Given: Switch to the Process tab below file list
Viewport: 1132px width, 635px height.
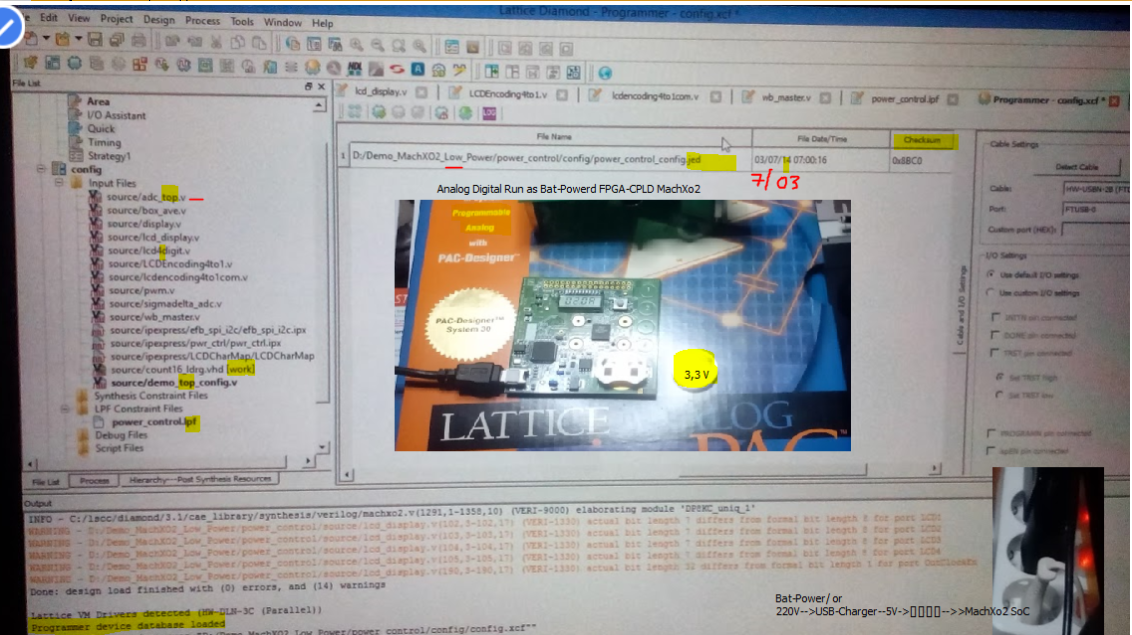Looking at the screenshot, I should tap(94, 481).
